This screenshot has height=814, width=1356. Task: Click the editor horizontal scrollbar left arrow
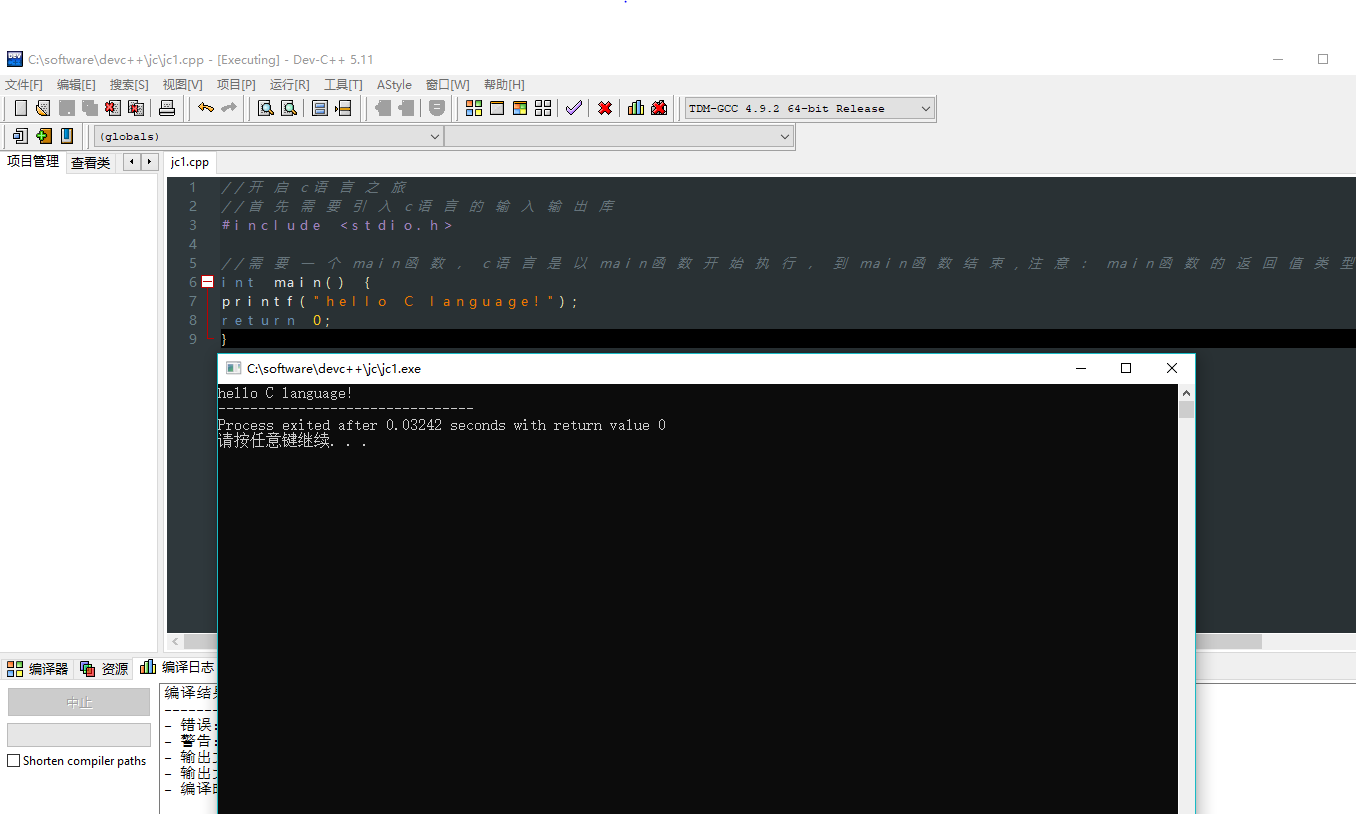click(x=176, y=641)
